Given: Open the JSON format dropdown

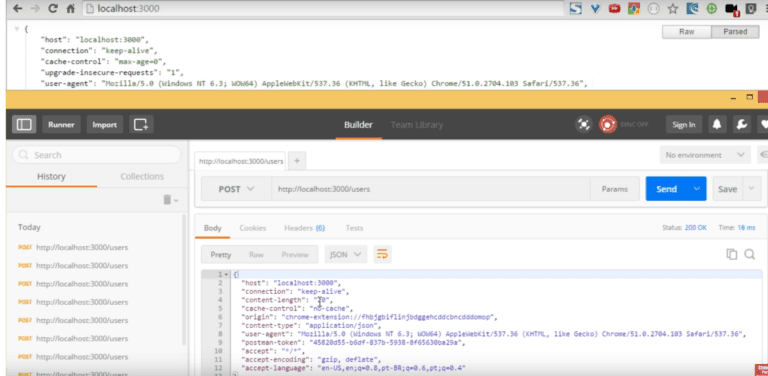Looking at the screenshot, I should point(345,255).
